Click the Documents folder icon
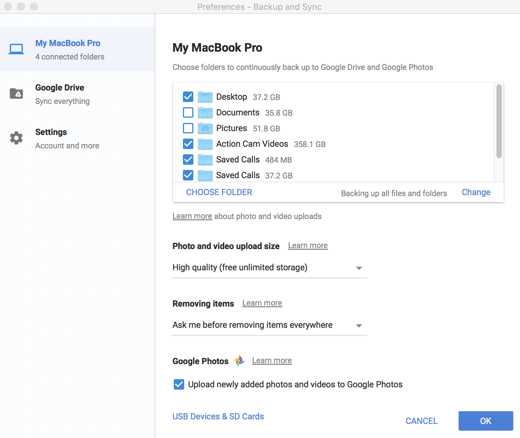Image resolution: width=520 pixels, height=438 pixels. point(205,113)
